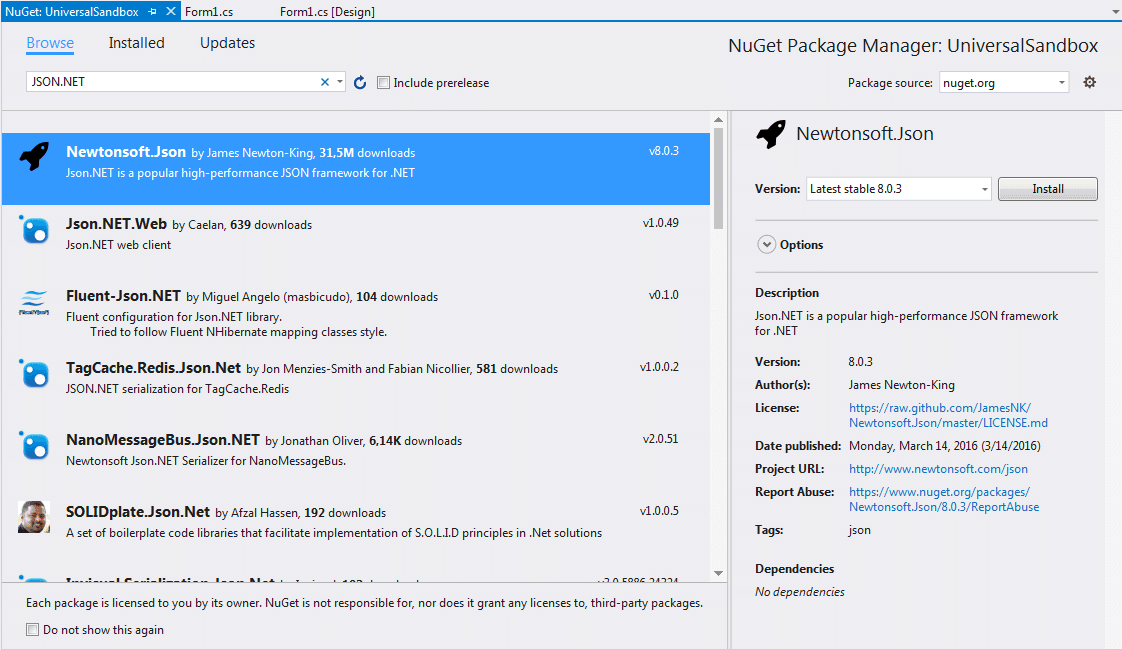
Task: Click the 'json' tag value
Action: [x=859, y=530]
